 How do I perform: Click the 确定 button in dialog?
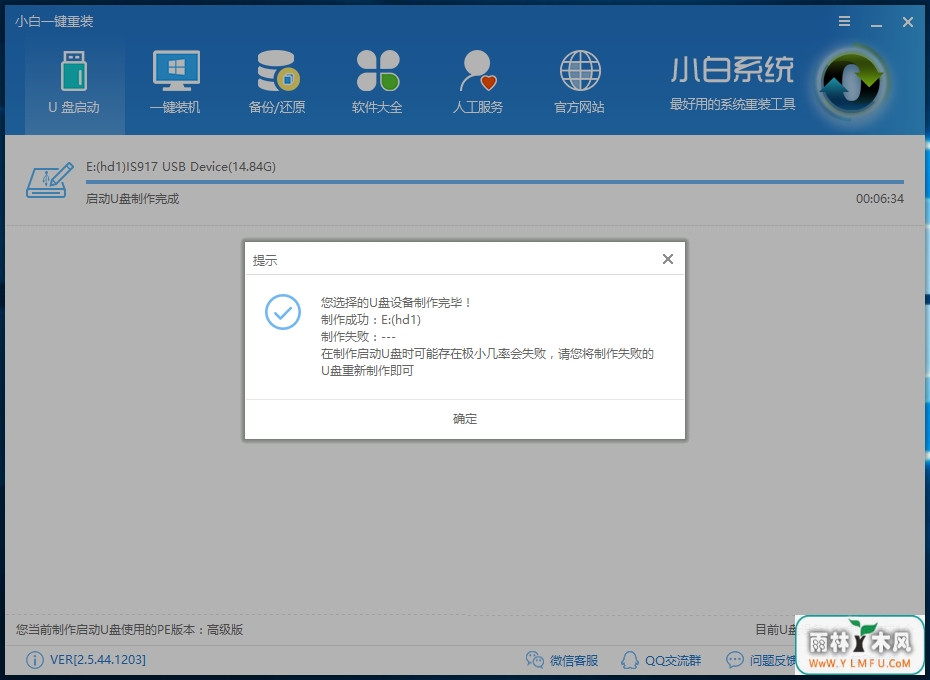465,419
